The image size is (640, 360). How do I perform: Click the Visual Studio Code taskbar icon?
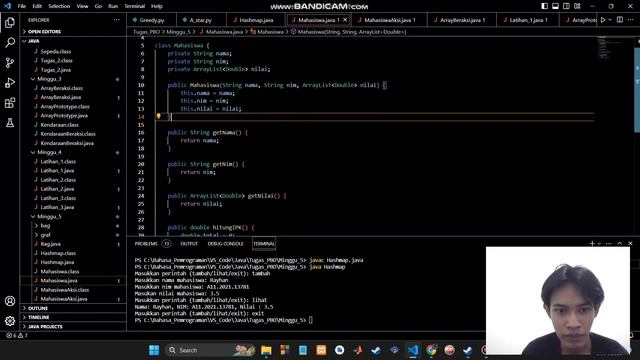[413, 350]
